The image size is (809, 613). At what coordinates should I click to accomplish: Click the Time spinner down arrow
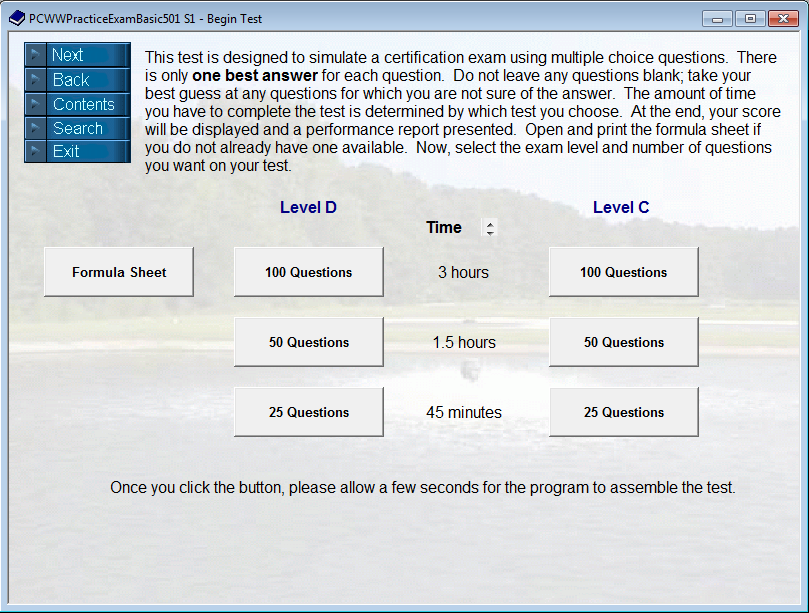tap(489, 231)
